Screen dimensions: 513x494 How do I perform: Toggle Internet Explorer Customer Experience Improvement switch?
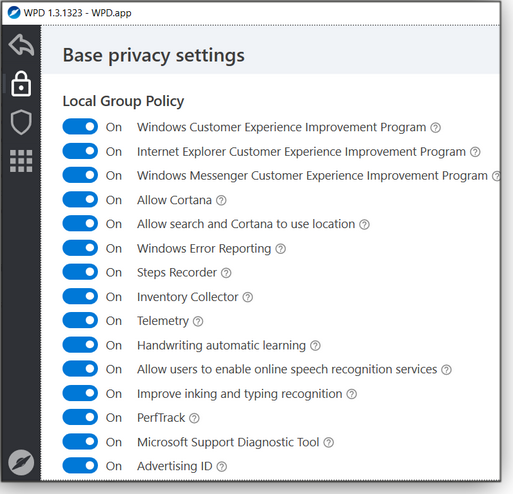click(80, 151)
